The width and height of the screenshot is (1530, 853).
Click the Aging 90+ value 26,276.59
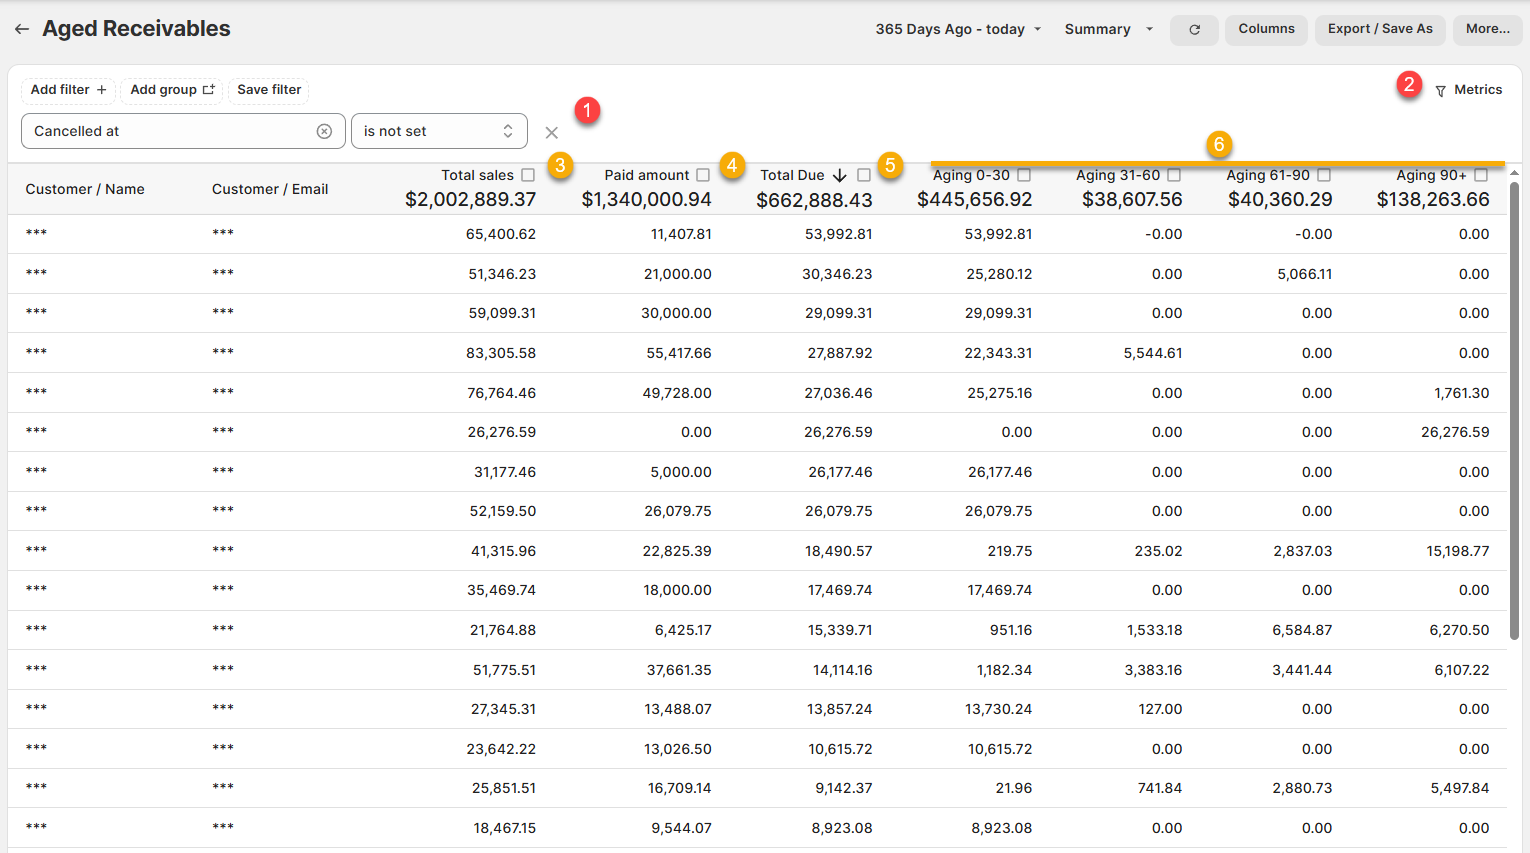[x=1455, y=432]
